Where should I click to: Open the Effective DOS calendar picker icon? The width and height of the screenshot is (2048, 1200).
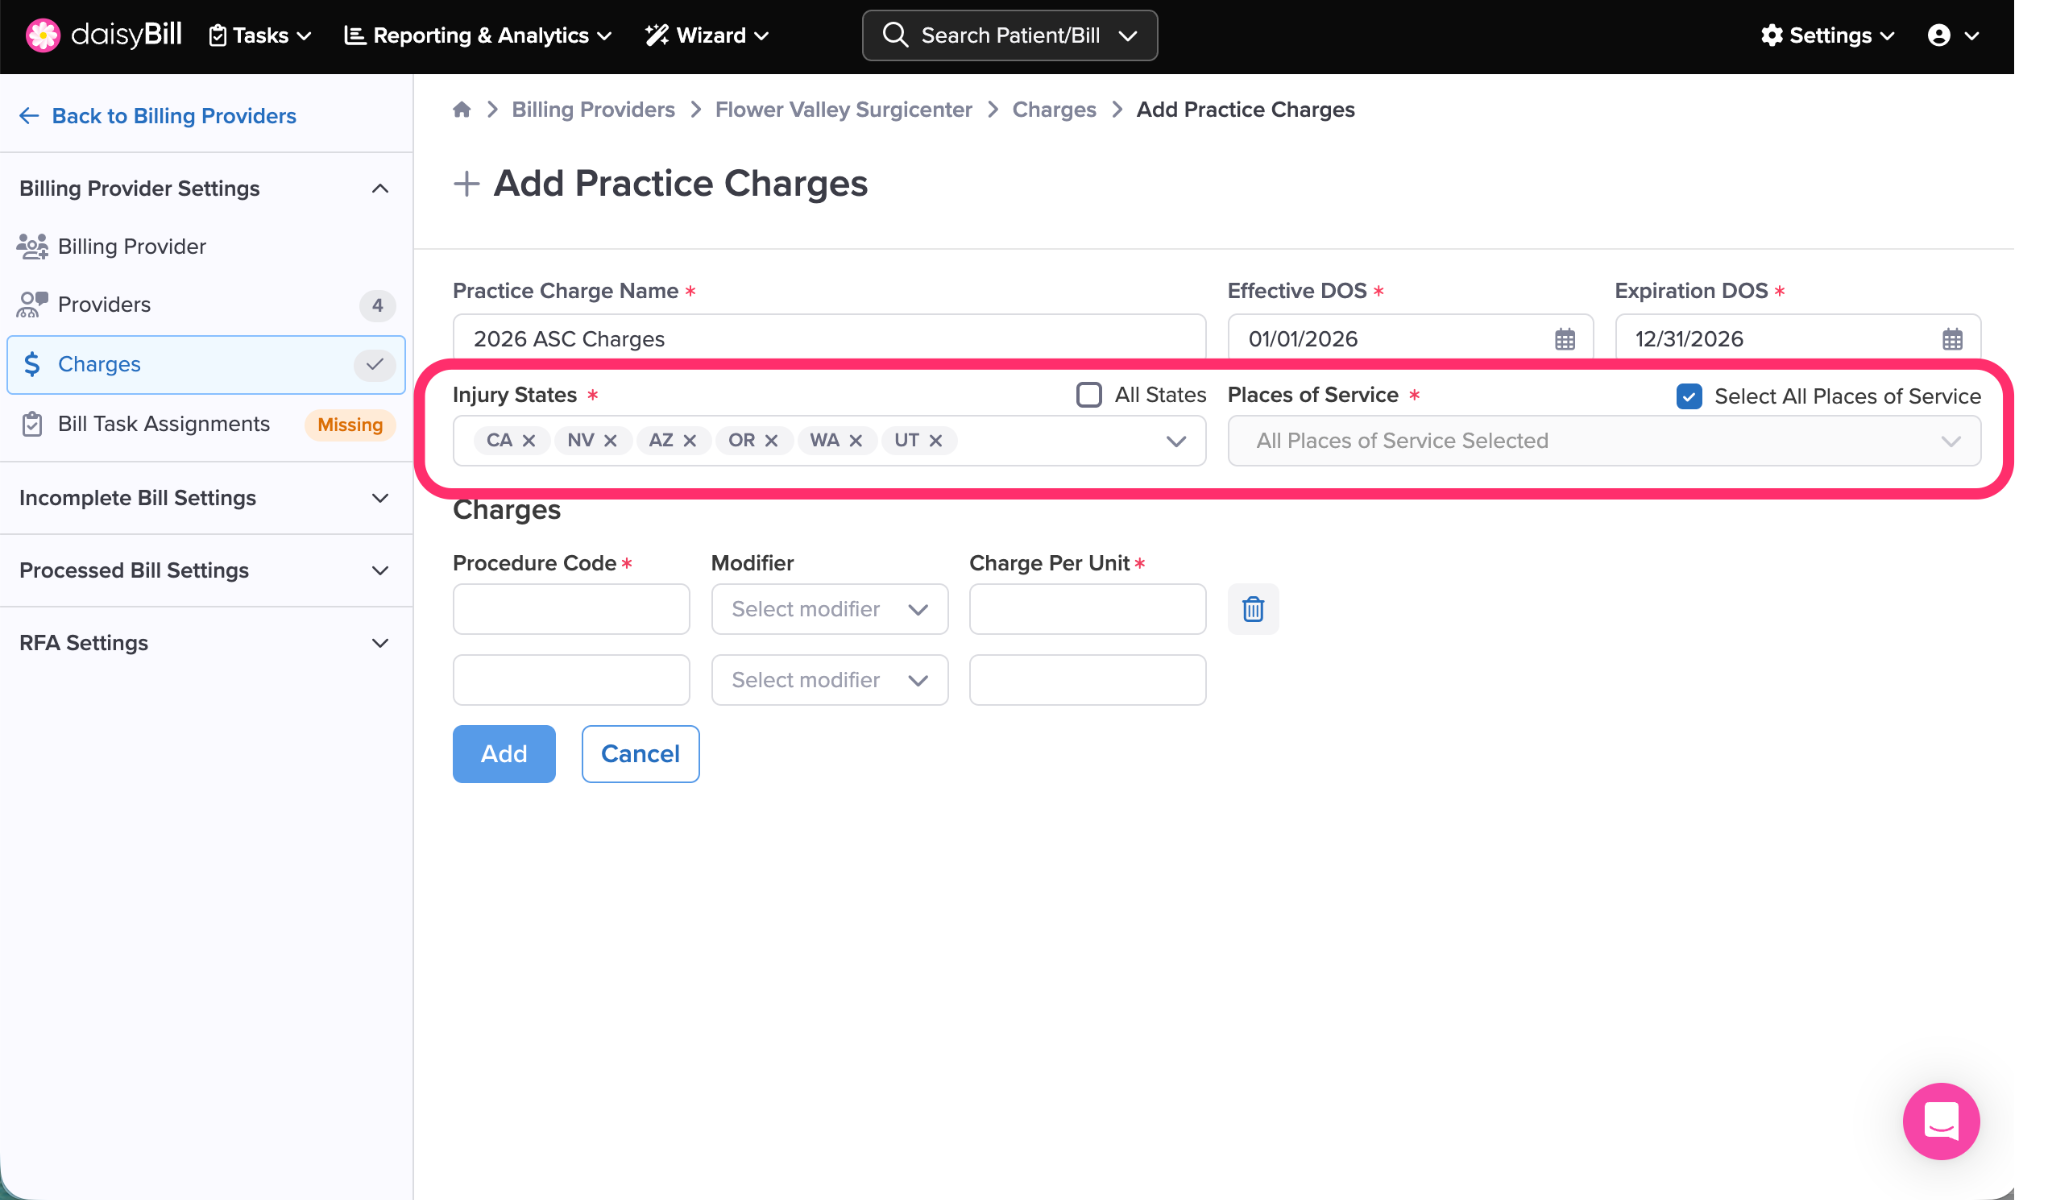tap(1565, 339)
